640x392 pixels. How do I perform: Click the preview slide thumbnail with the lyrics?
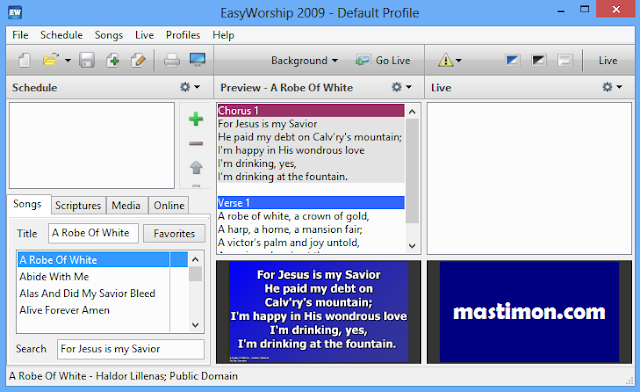pos(319,312)
